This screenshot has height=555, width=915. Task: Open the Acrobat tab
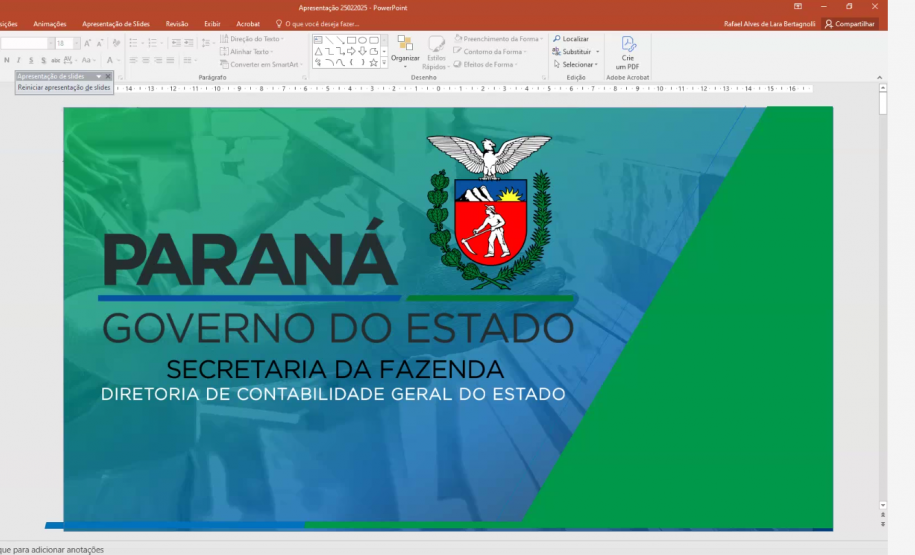248,24
